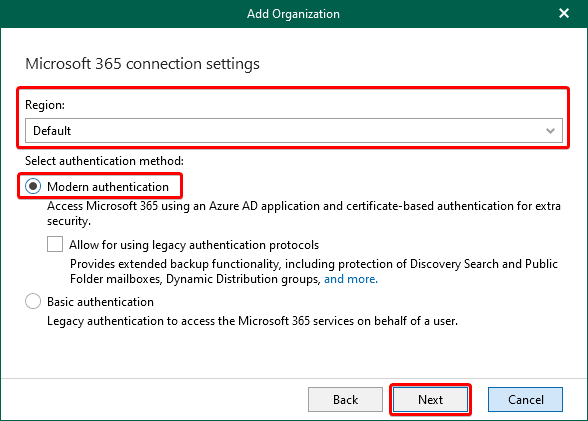588x421 pixels.
Task: Cancel the Add Organization wizard
Action: [525, 399]
